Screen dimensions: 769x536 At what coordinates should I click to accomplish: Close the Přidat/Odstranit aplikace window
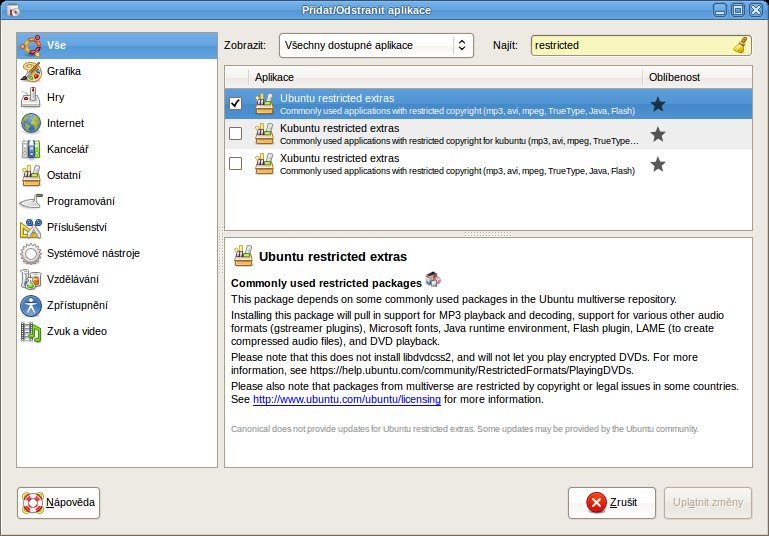pos(756,10)
